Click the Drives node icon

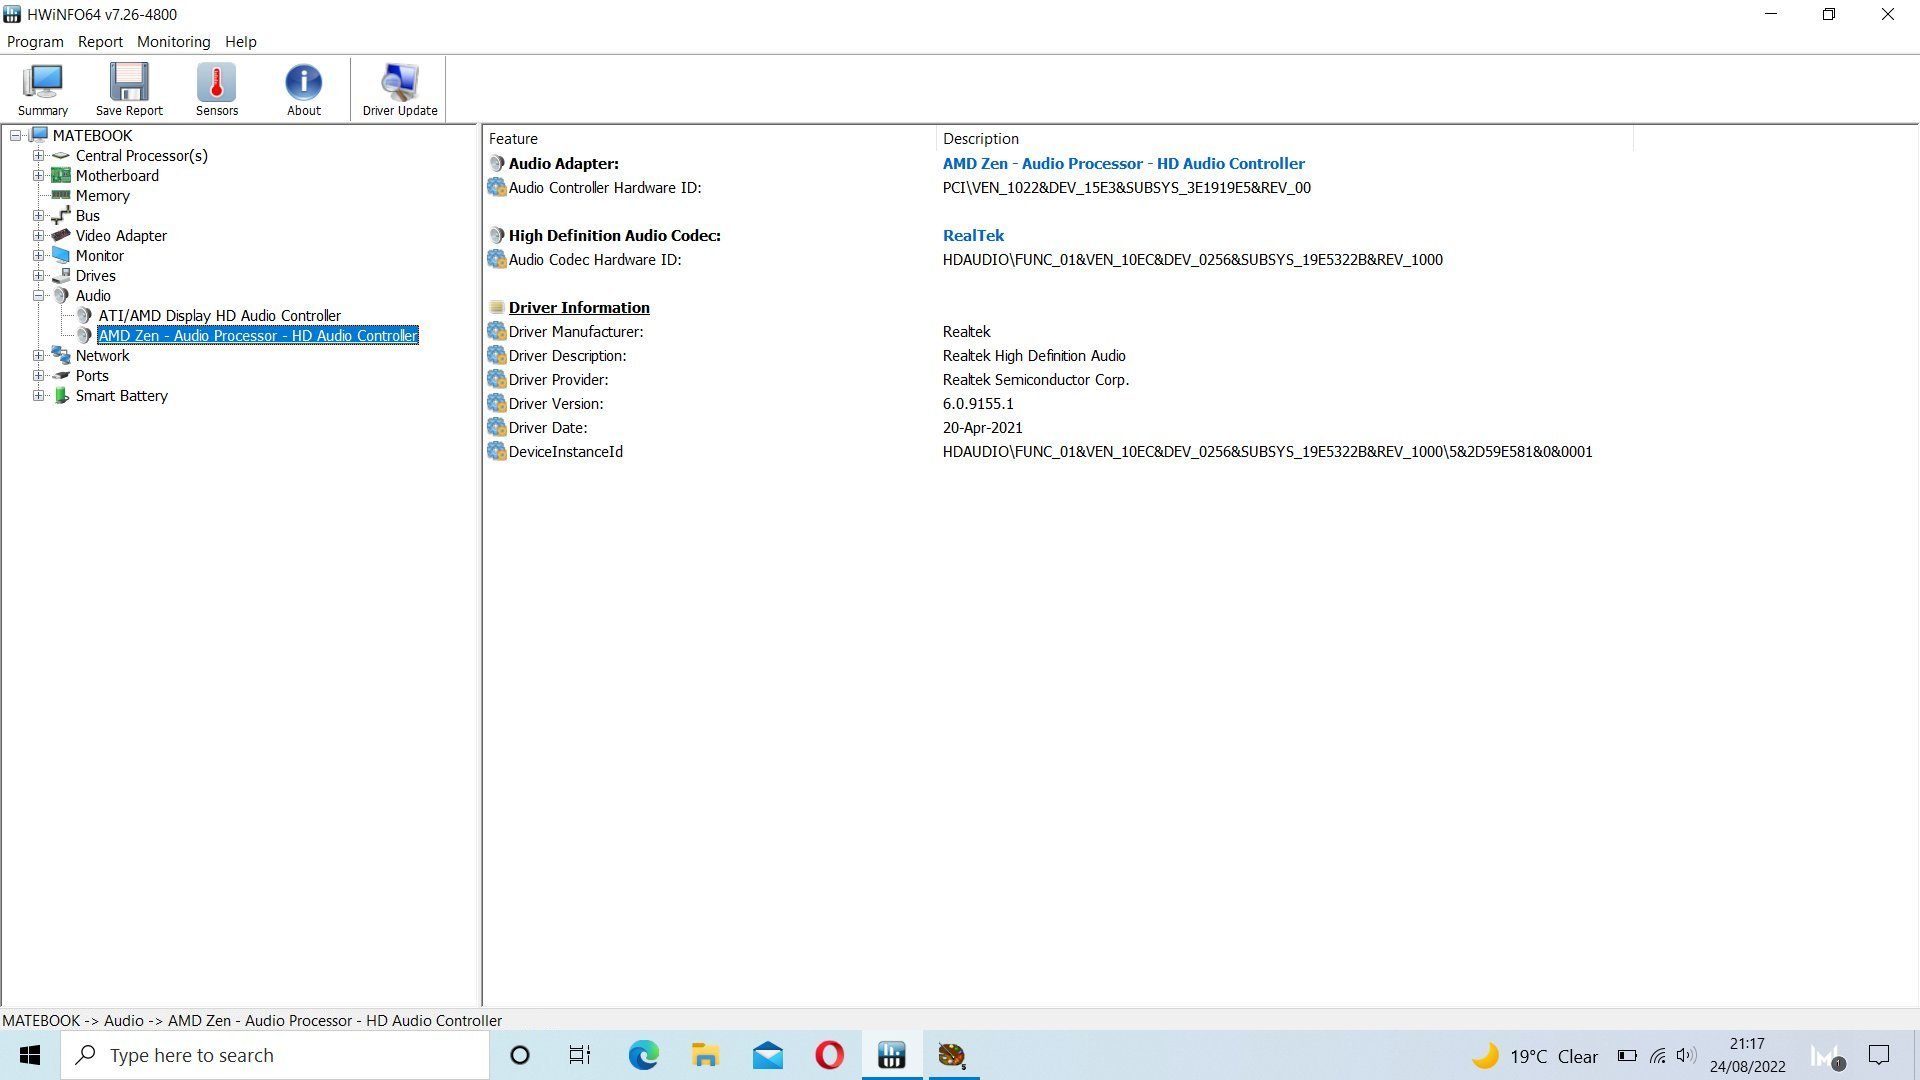(x=61, y=275)
